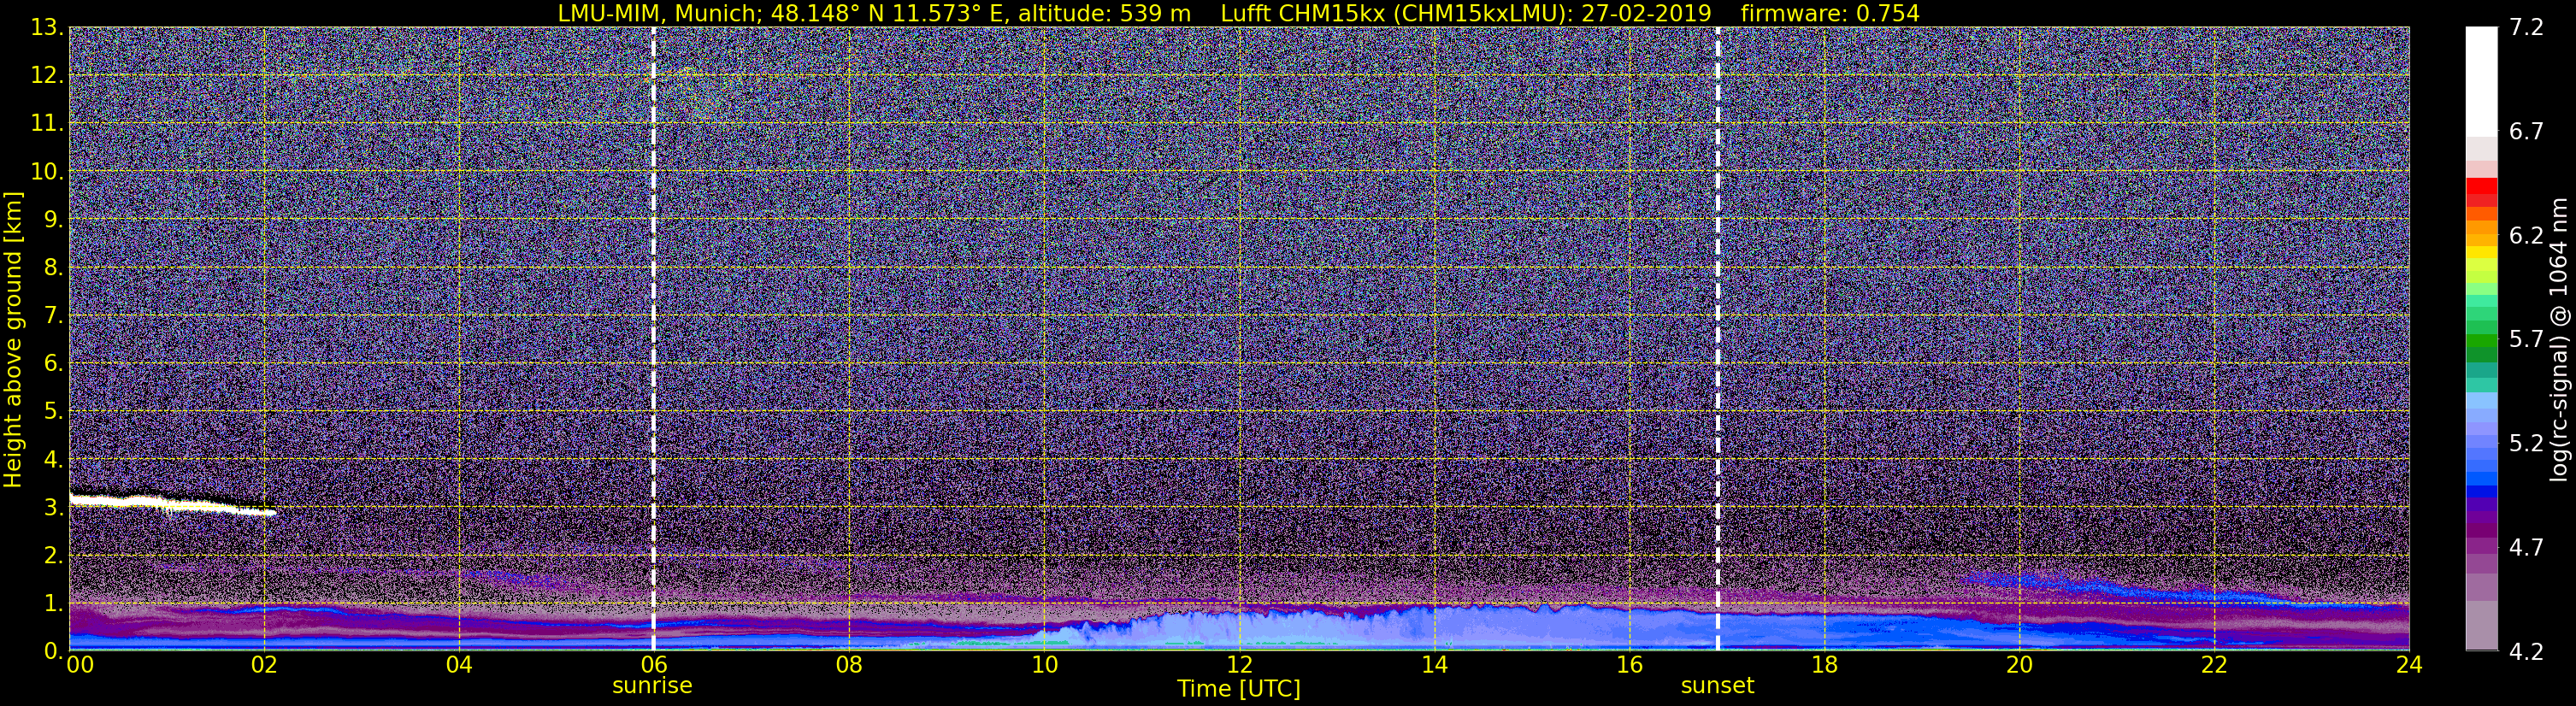Click the 'Height above ground [km]' axis label
Screen dimensions: 2576x706
pyautogui.click(x=13, y=340)
